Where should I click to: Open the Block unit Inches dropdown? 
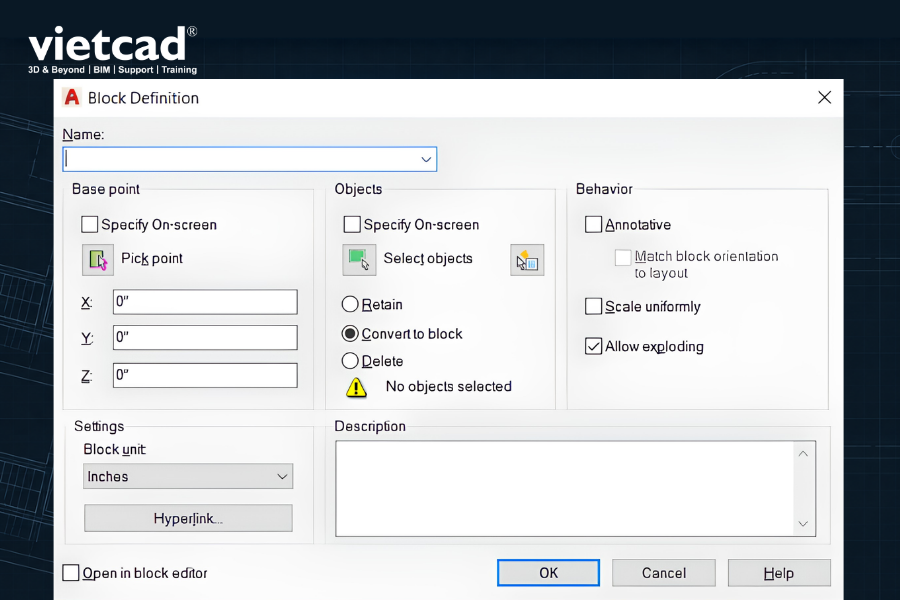188,477
